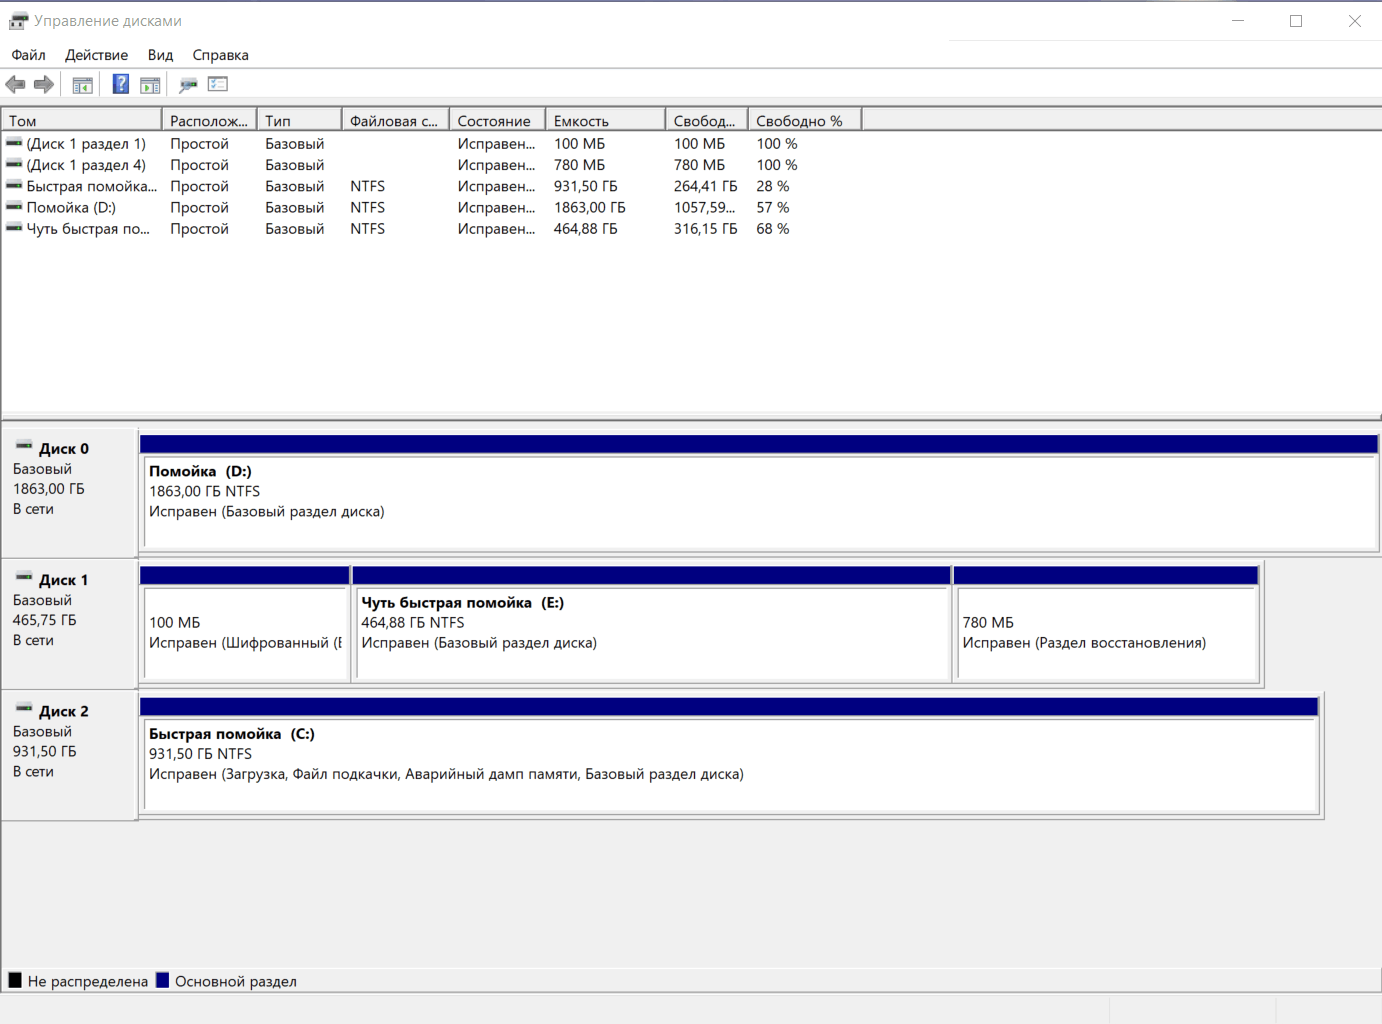
Task: Open the checklist settings toolbar icon
Action: (x=218, y=84)
